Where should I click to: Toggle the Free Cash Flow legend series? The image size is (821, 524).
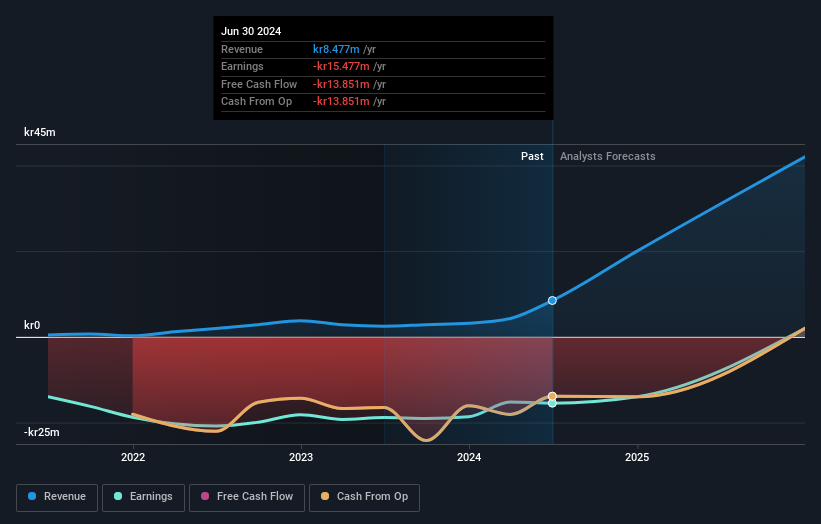pyautogui.click(x=247, y=497)
